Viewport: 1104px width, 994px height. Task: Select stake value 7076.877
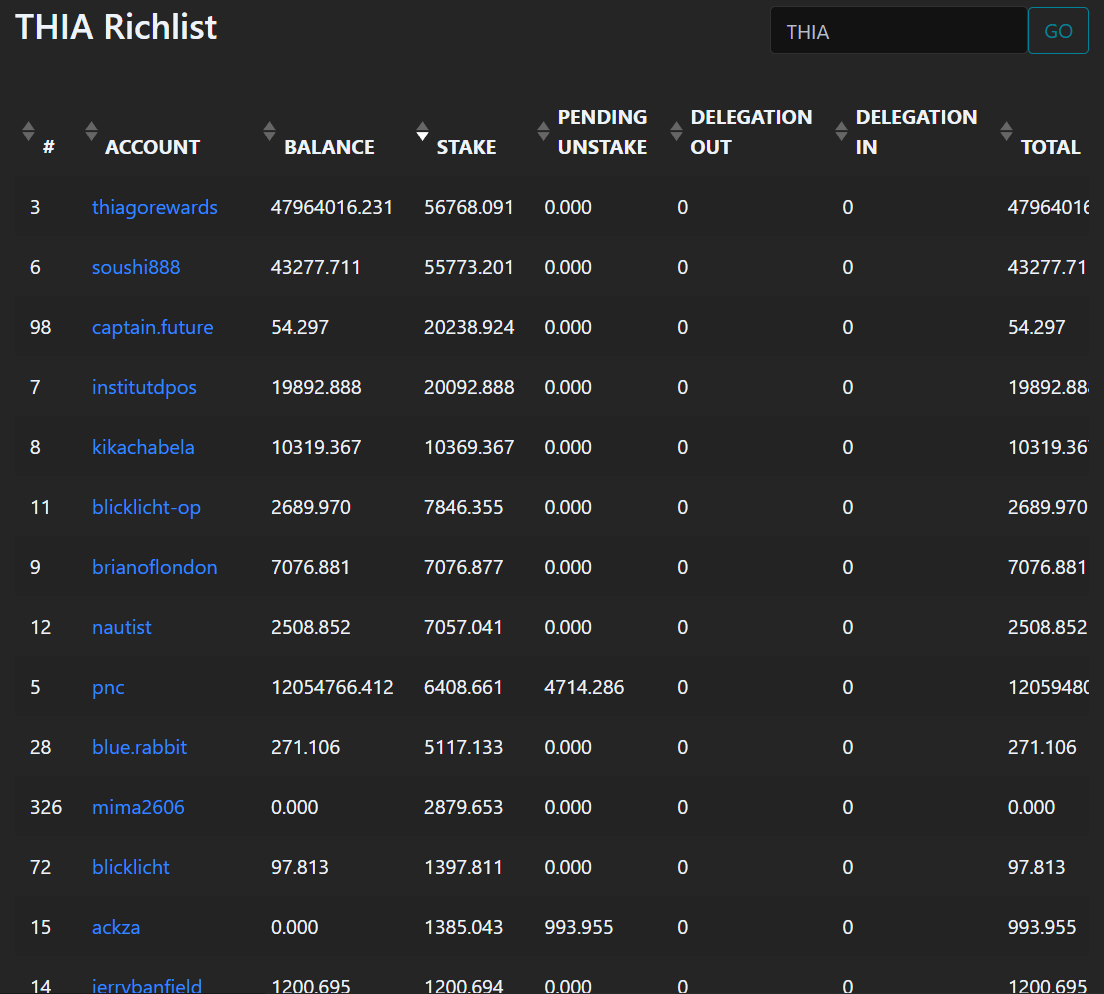pyautogui.click(x=463, y=567)
